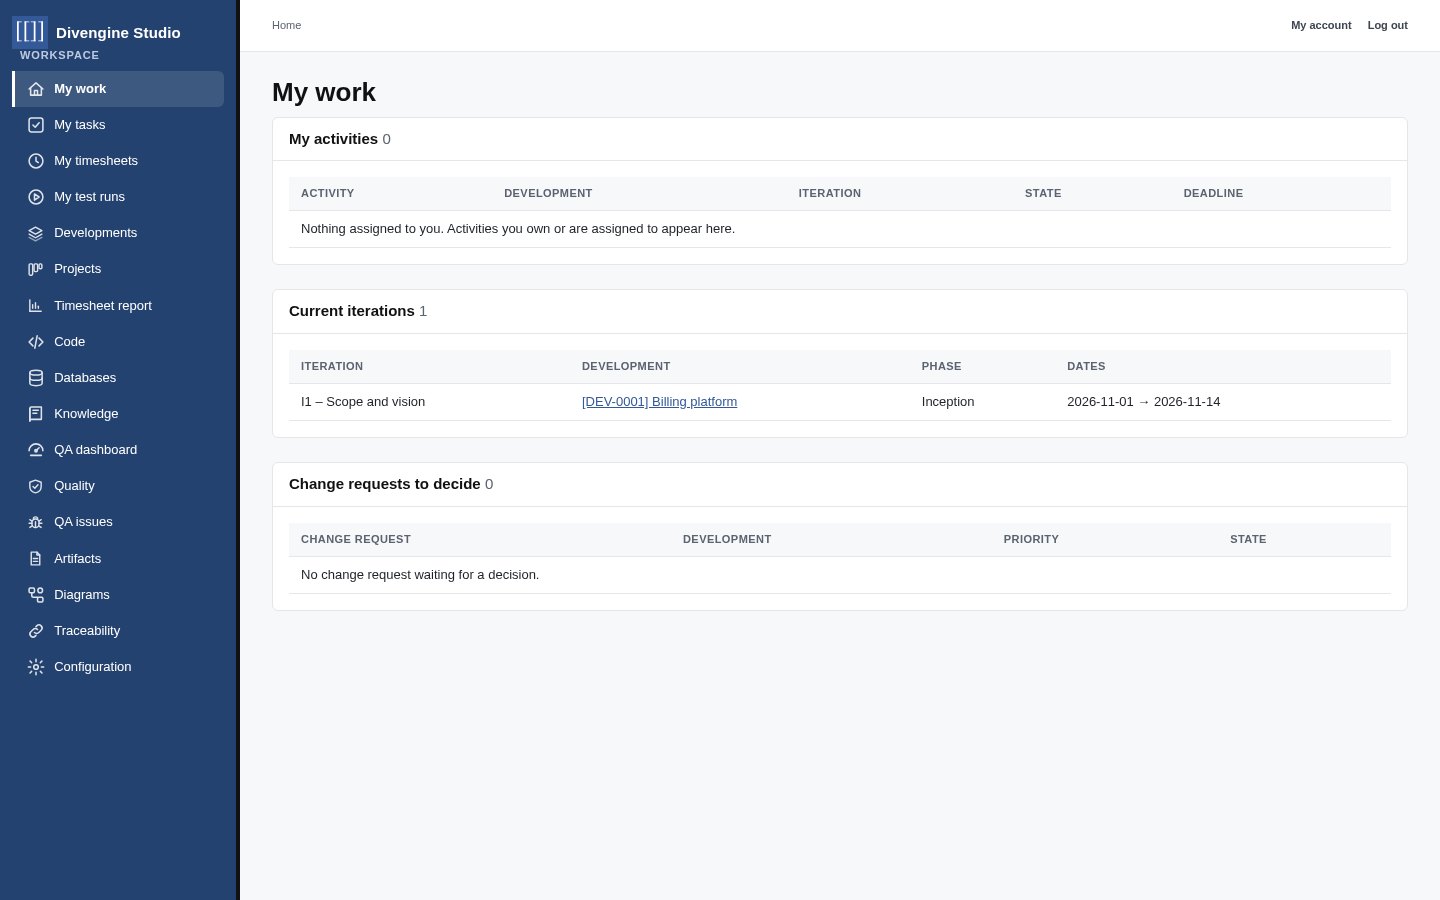Click the Configuration gear icon

[x=36, y=667]
